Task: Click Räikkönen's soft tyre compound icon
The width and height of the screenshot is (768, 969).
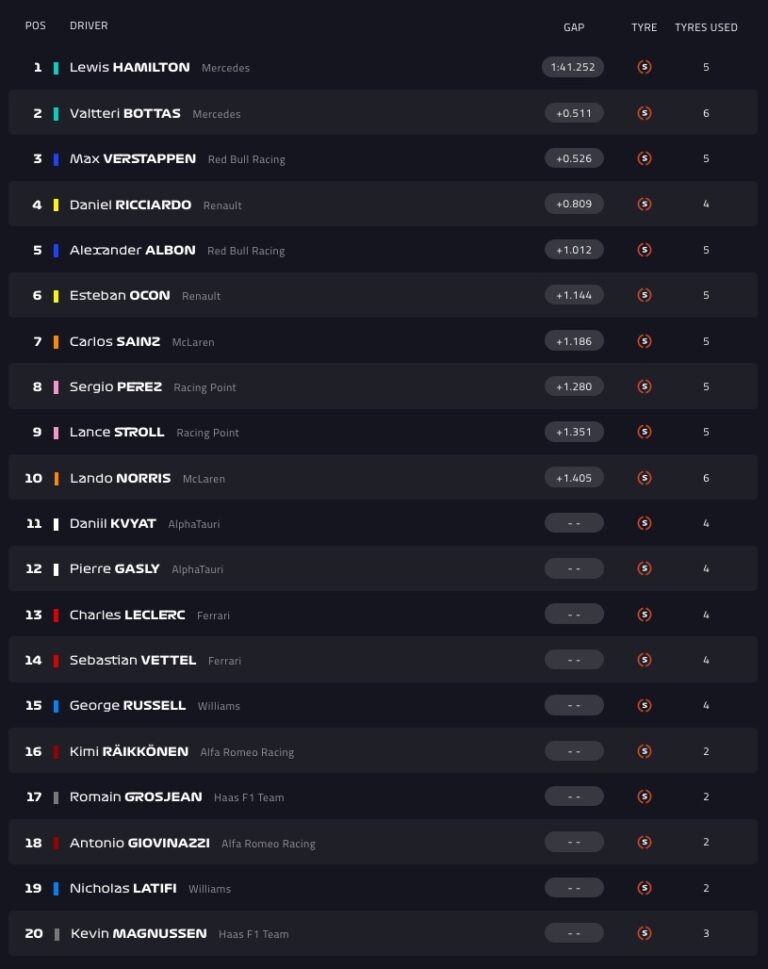Action: coord(644,751)
